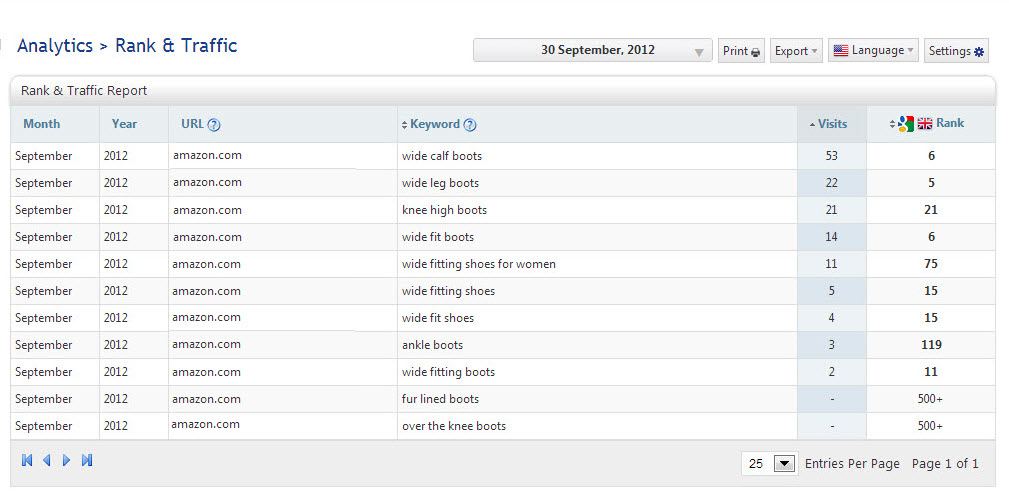Go to the previous results page
The image size is (1009, 491).
[x=46, y=460]
